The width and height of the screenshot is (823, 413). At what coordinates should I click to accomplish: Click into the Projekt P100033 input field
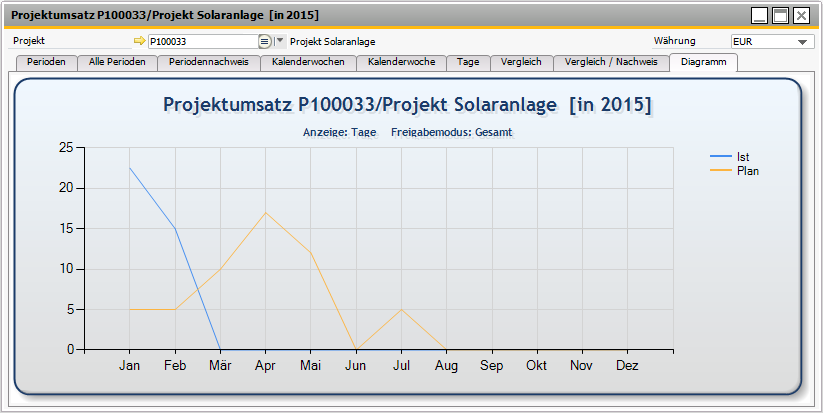point(203,42)
